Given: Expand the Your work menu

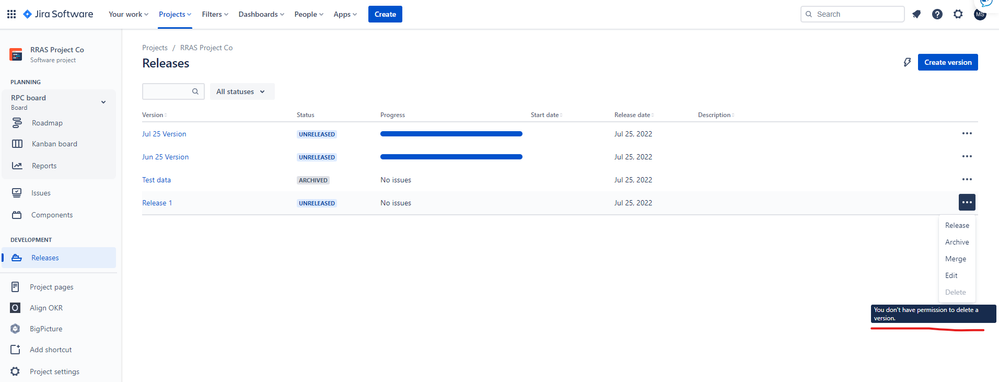Looking at the screenshot, I should [x=129, y=14].
